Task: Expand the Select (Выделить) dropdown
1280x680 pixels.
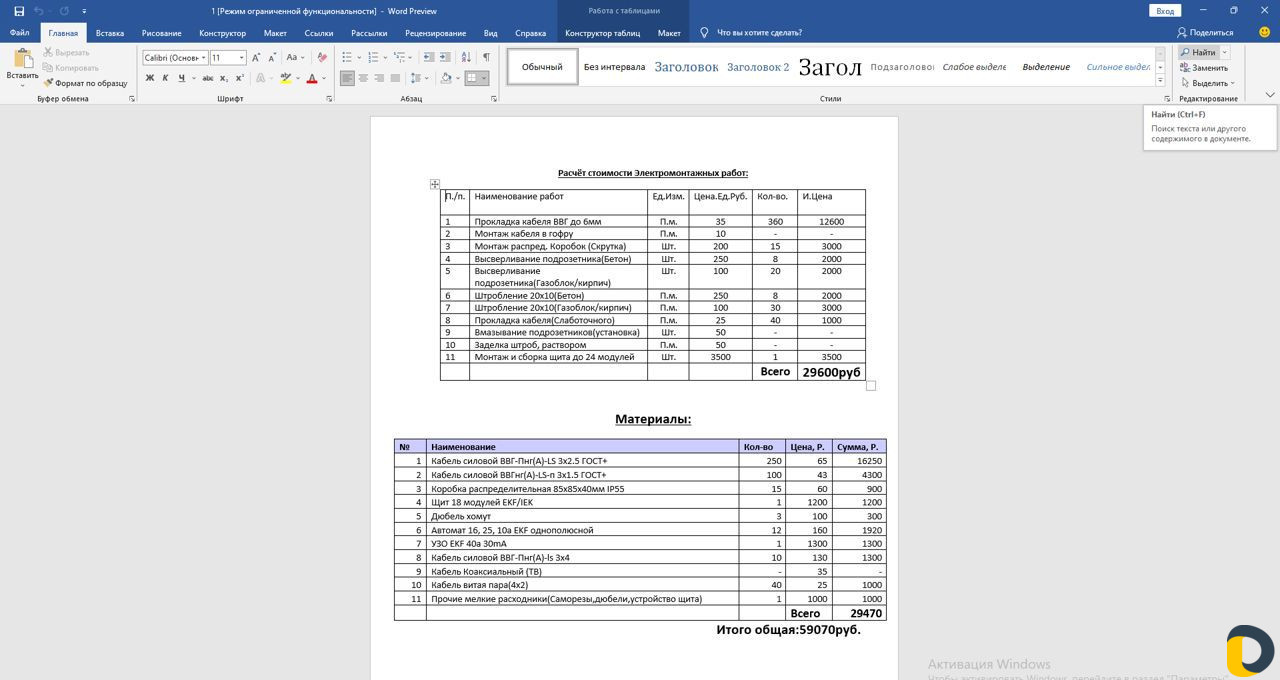Action: tap(1207, 83)
